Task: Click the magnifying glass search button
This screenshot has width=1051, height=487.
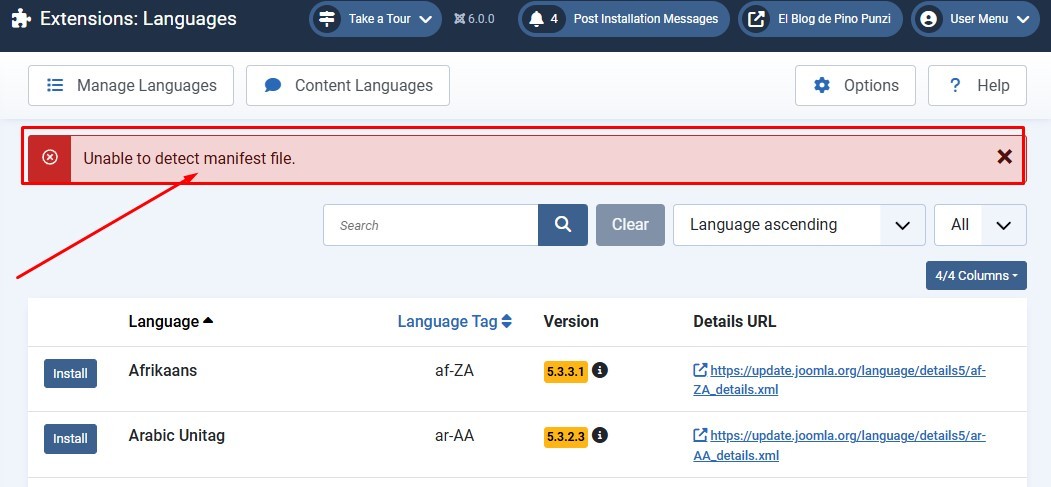Action: click(x=563, y=225)
